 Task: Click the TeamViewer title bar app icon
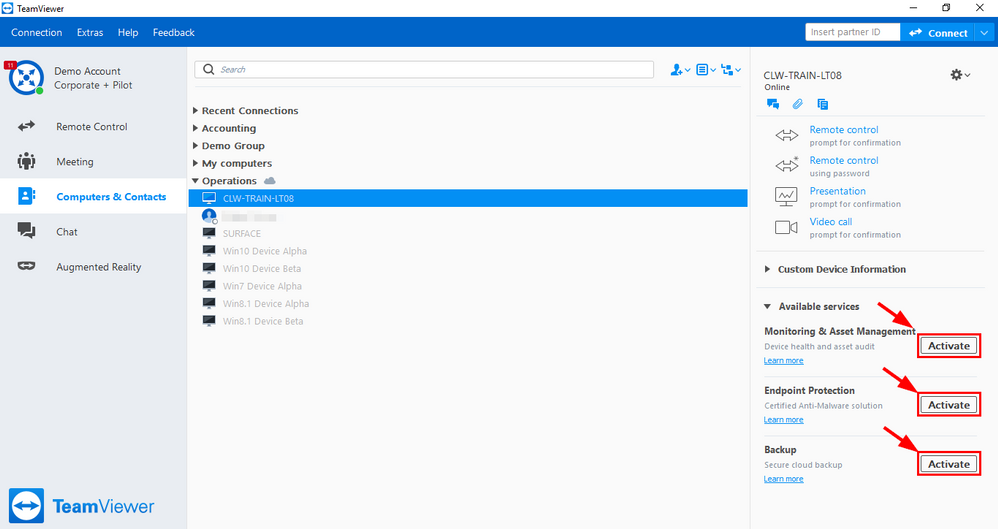[7, 8]
